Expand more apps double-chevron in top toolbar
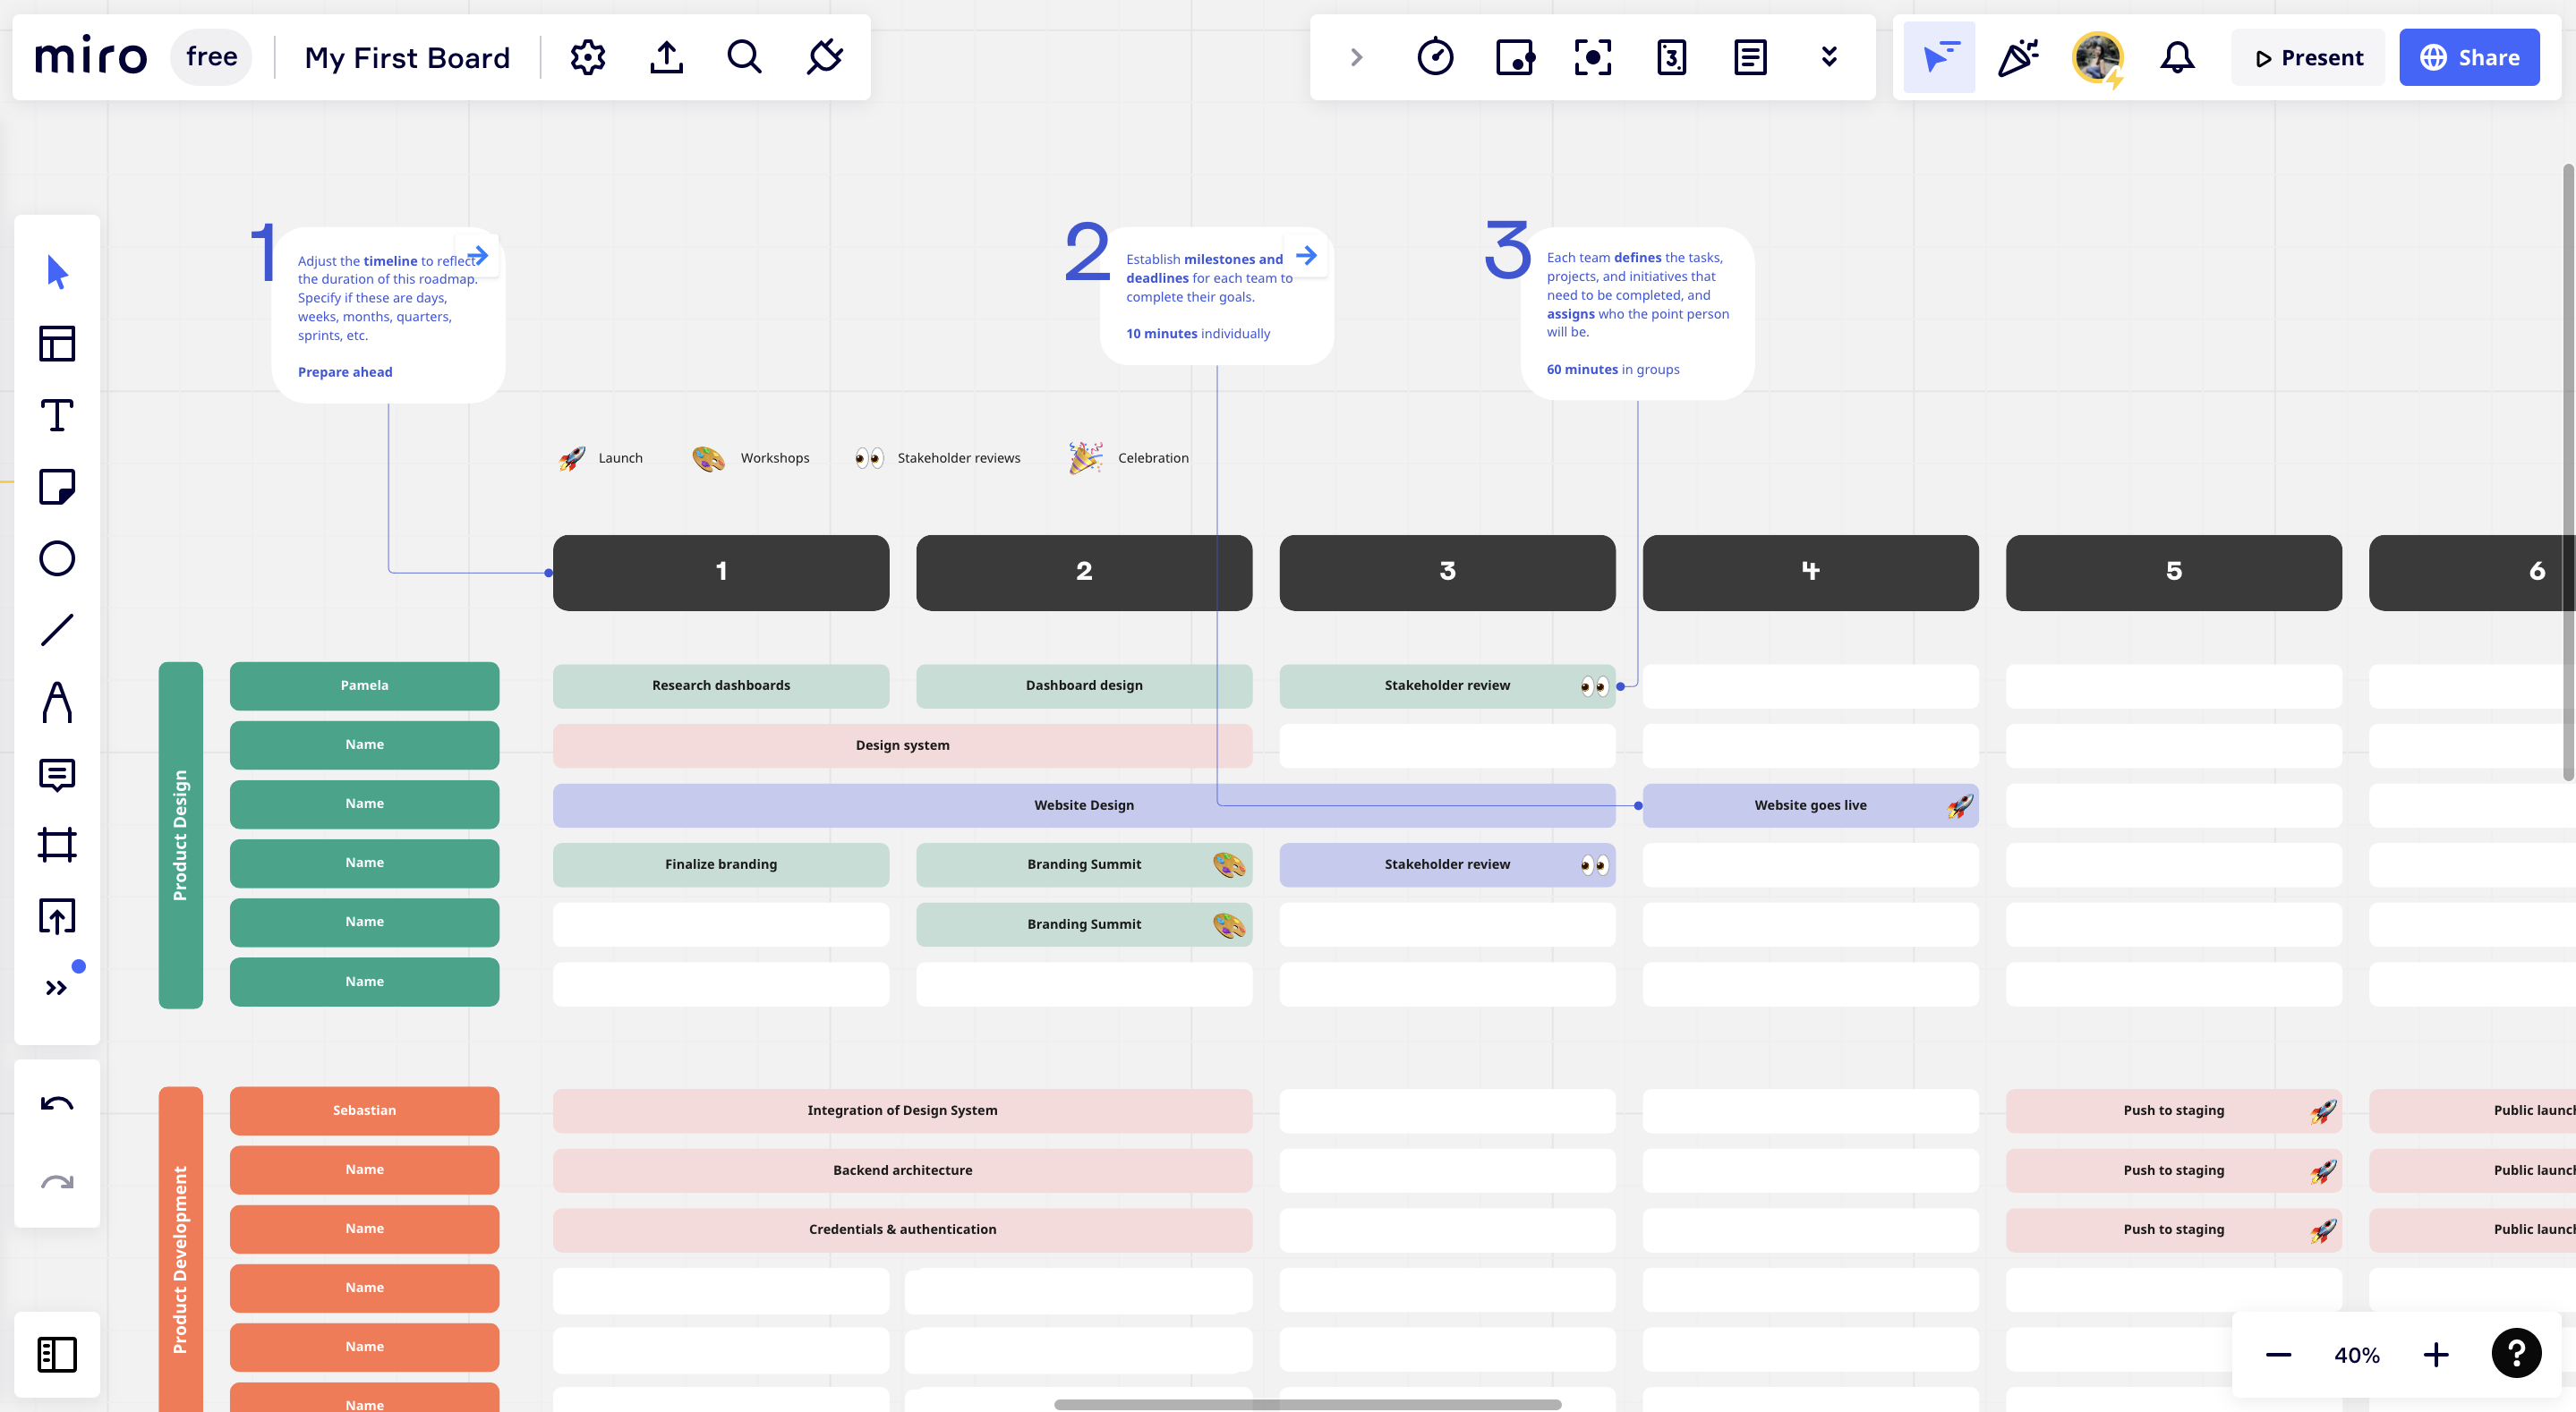The image size is (2576, 1412). pyautogui.click(x=1829, y=57)
